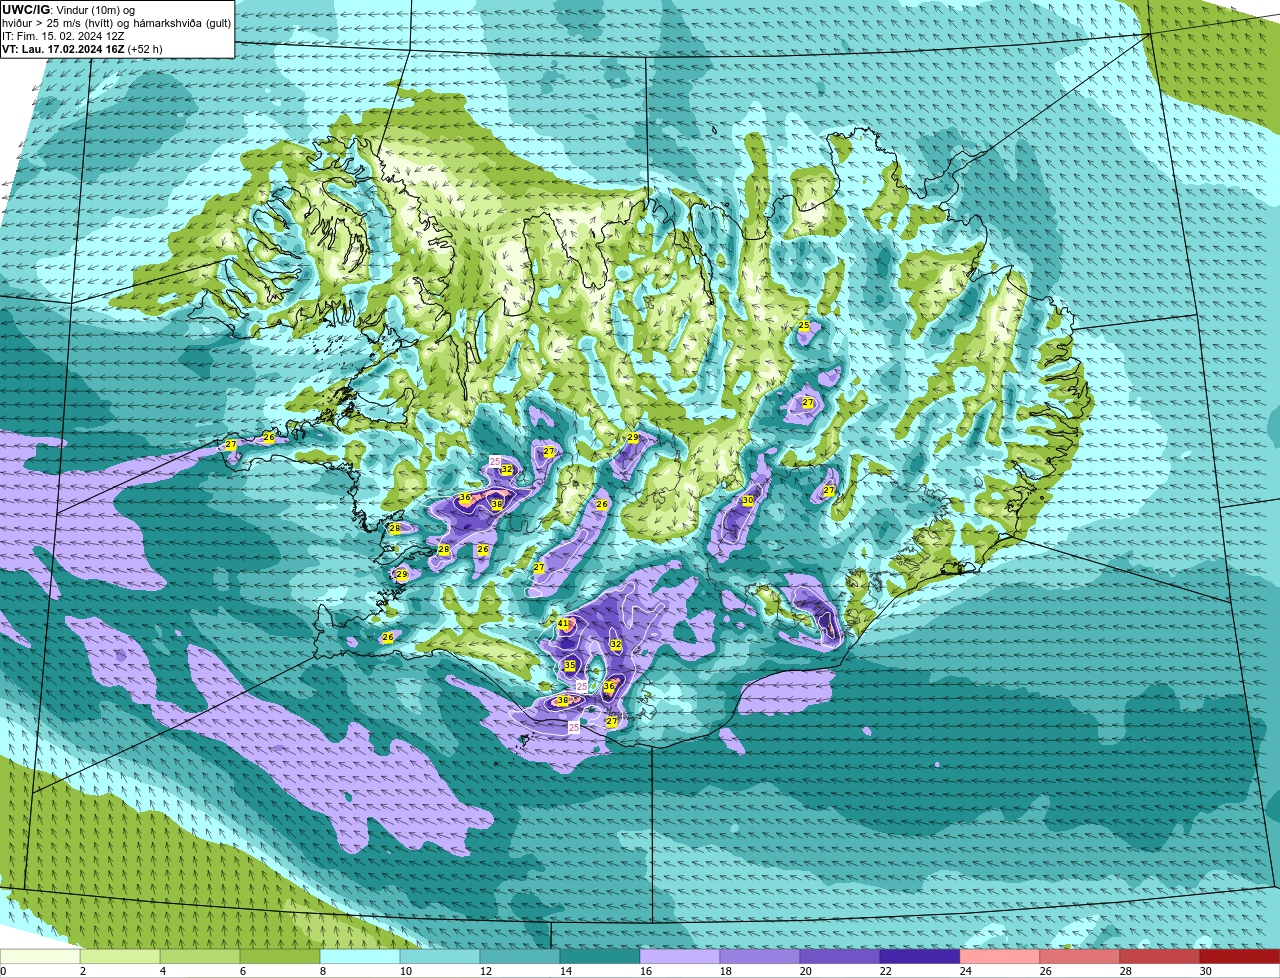Viewport: 1280px width, 978px height.
Task: Click the legend scale label 16
Action: point(645,971)
